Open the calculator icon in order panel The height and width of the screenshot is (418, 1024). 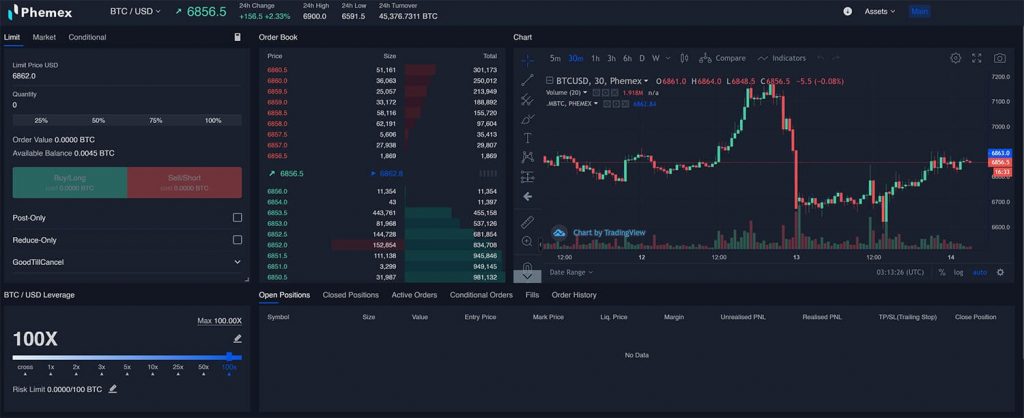[x=238, y=37]
